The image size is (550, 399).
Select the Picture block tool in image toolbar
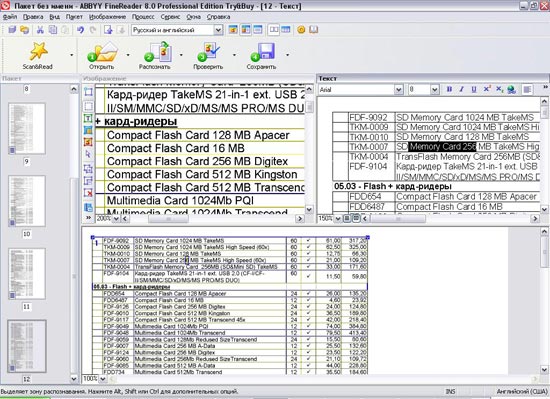click(x=88, y=142)
